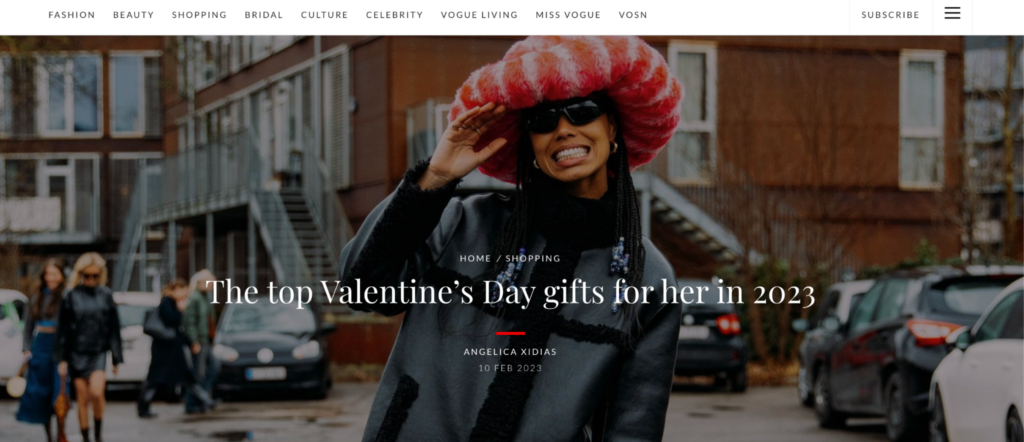Click the 10 Feb 2023 publish date
The width and height of the screenshot is (1024, 442).
tap(510, 368)
